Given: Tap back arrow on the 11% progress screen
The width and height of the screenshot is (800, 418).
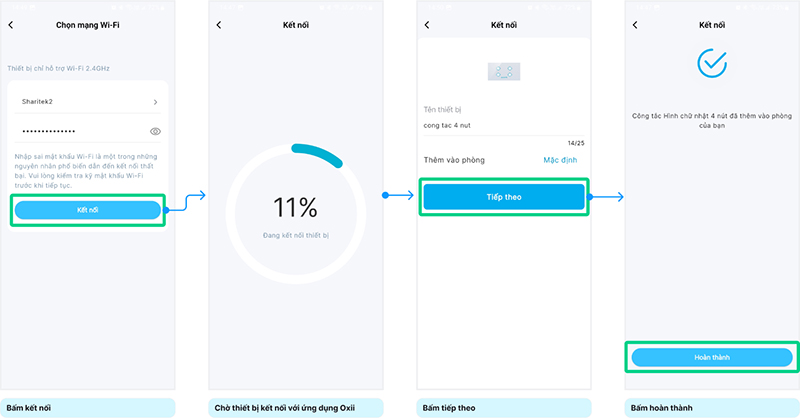Looking at the screenshot, I should pyautogui.click(x=220, y=23).
